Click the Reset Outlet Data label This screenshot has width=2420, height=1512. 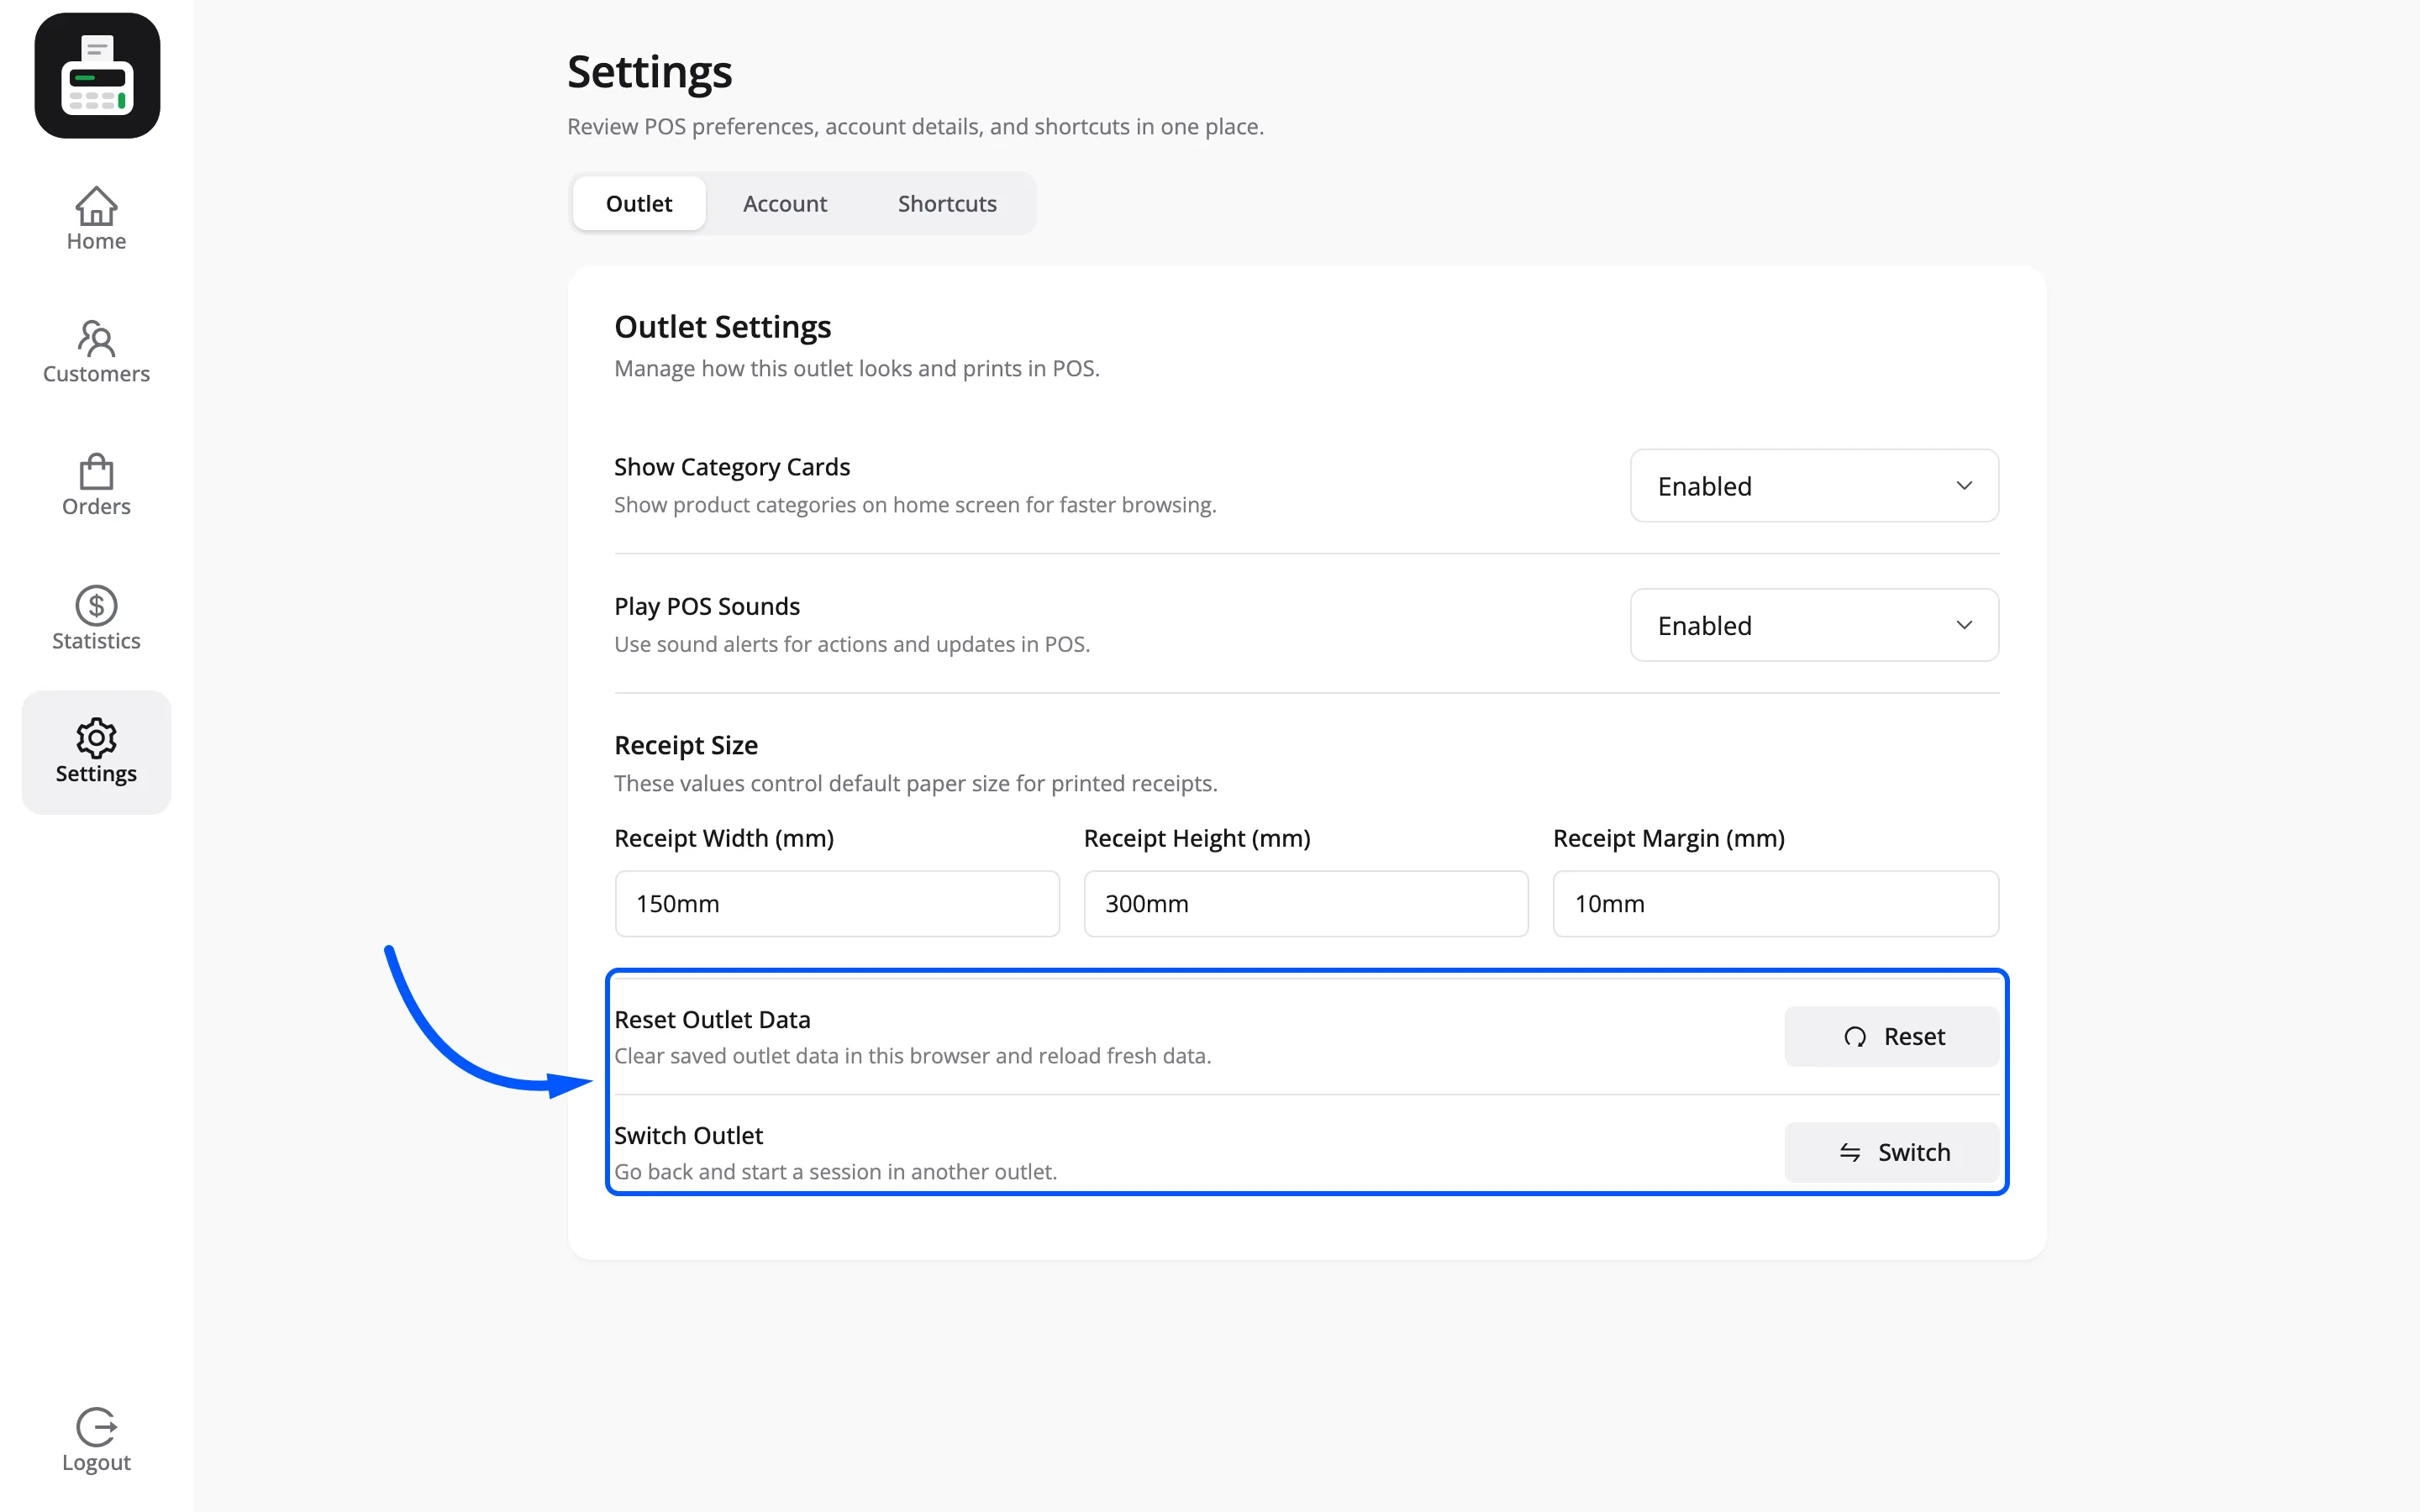point(712,1020)
